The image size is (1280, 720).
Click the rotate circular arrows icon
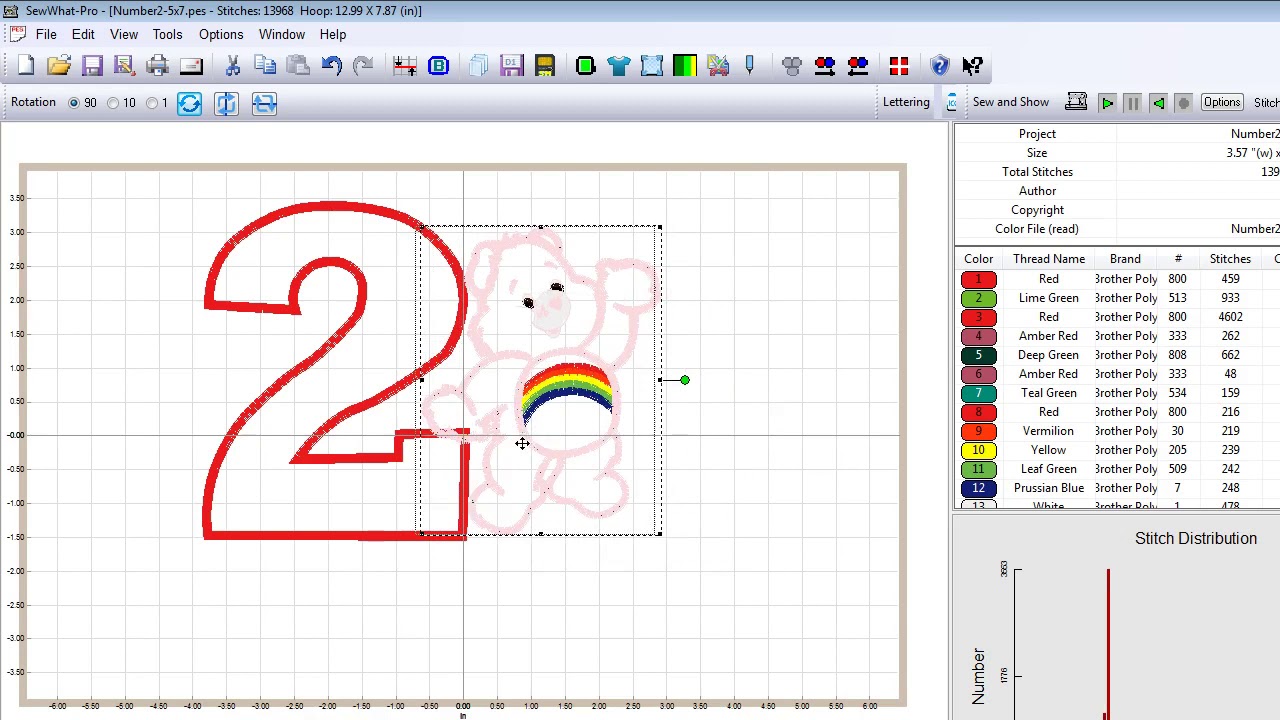click(x=189, y=103)
